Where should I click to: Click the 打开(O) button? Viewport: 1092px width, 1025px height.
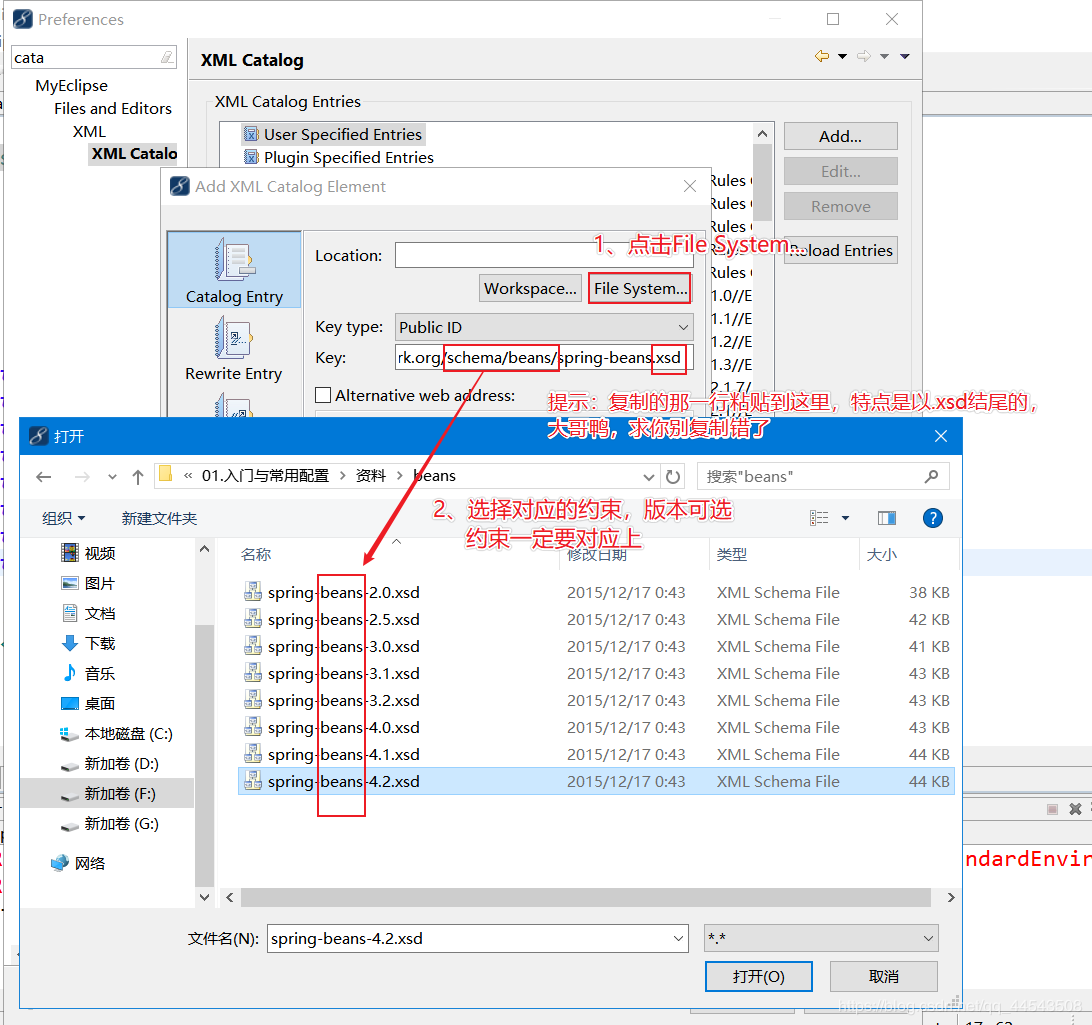tap(758, 976)
